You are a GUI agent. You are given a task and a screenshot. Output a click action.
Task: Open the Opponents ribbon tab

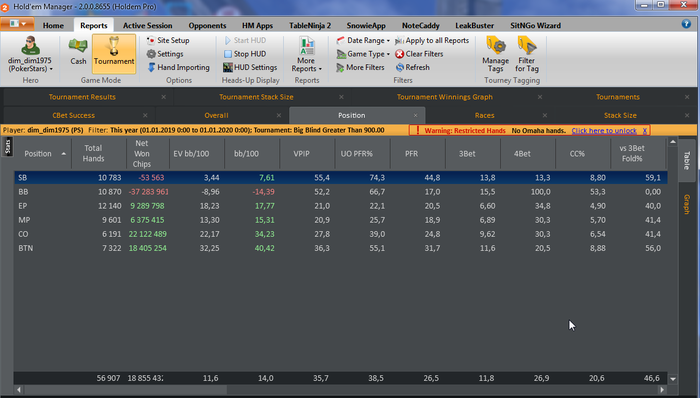point(207,25)
